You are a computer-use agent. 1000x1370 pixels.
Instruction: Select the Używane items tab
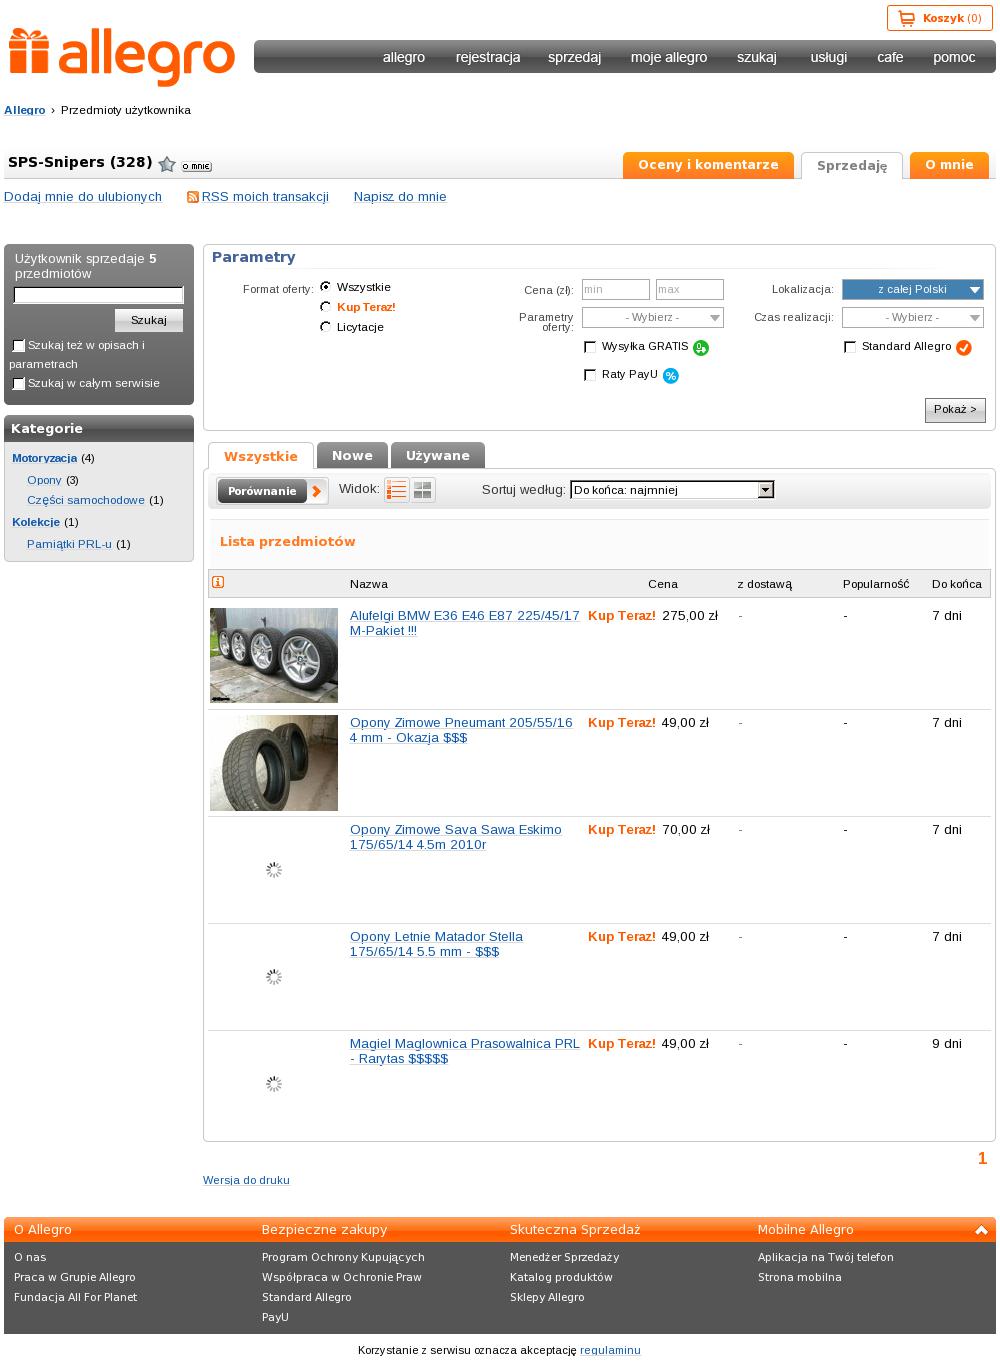coord(438,456)
